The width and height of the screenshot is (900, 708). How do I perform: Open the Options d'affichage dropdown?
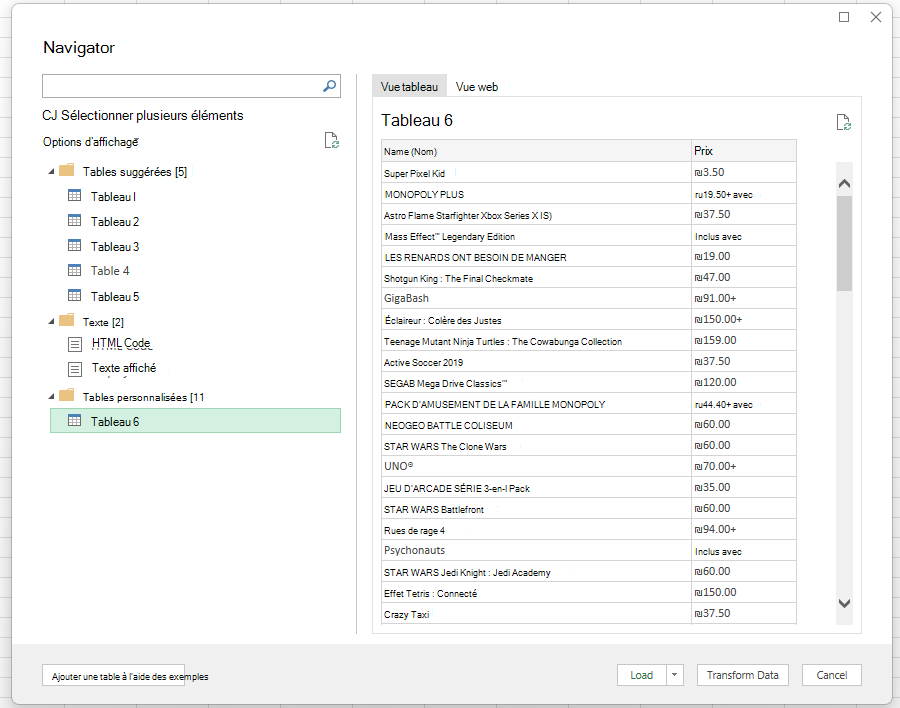point(91,142)
